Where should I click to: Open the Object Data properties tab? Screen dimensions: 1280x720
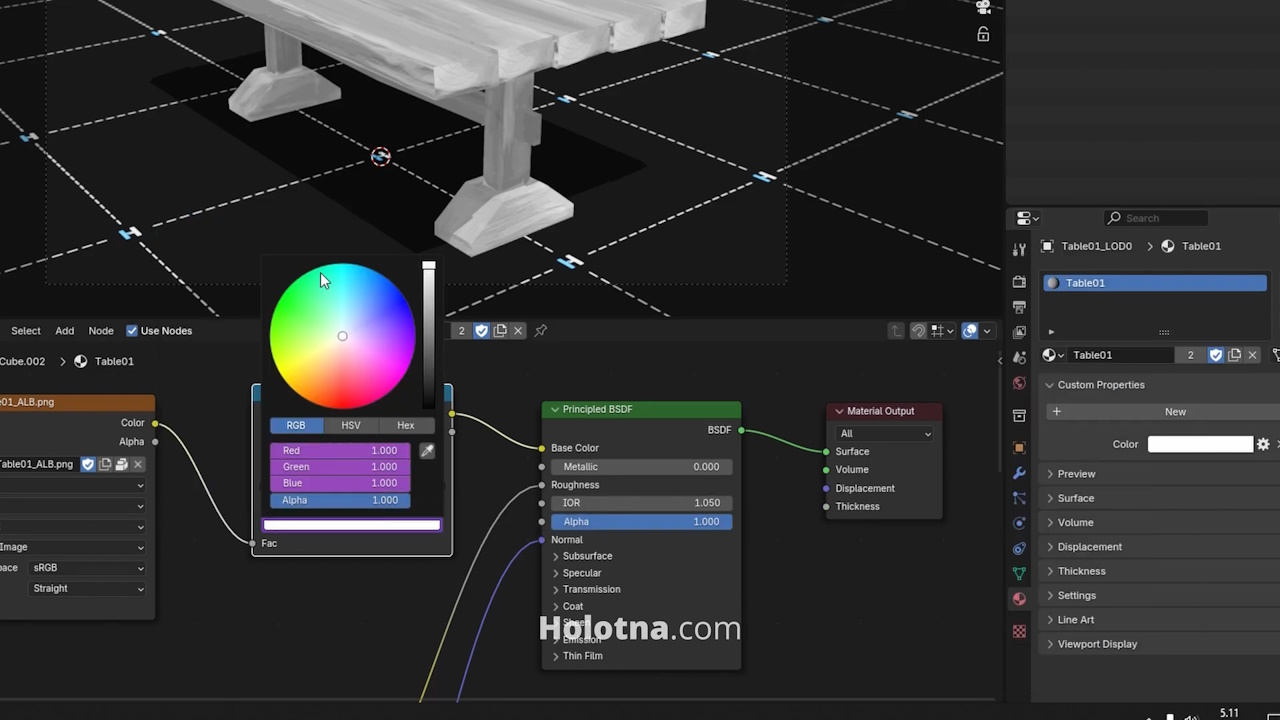1019,574
